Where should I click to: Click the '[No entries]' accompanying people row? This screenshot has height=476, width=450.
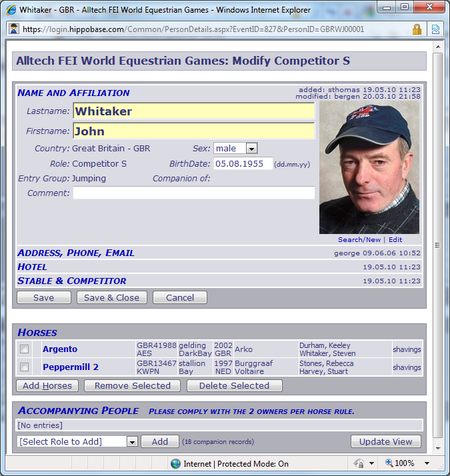[220, 425]
